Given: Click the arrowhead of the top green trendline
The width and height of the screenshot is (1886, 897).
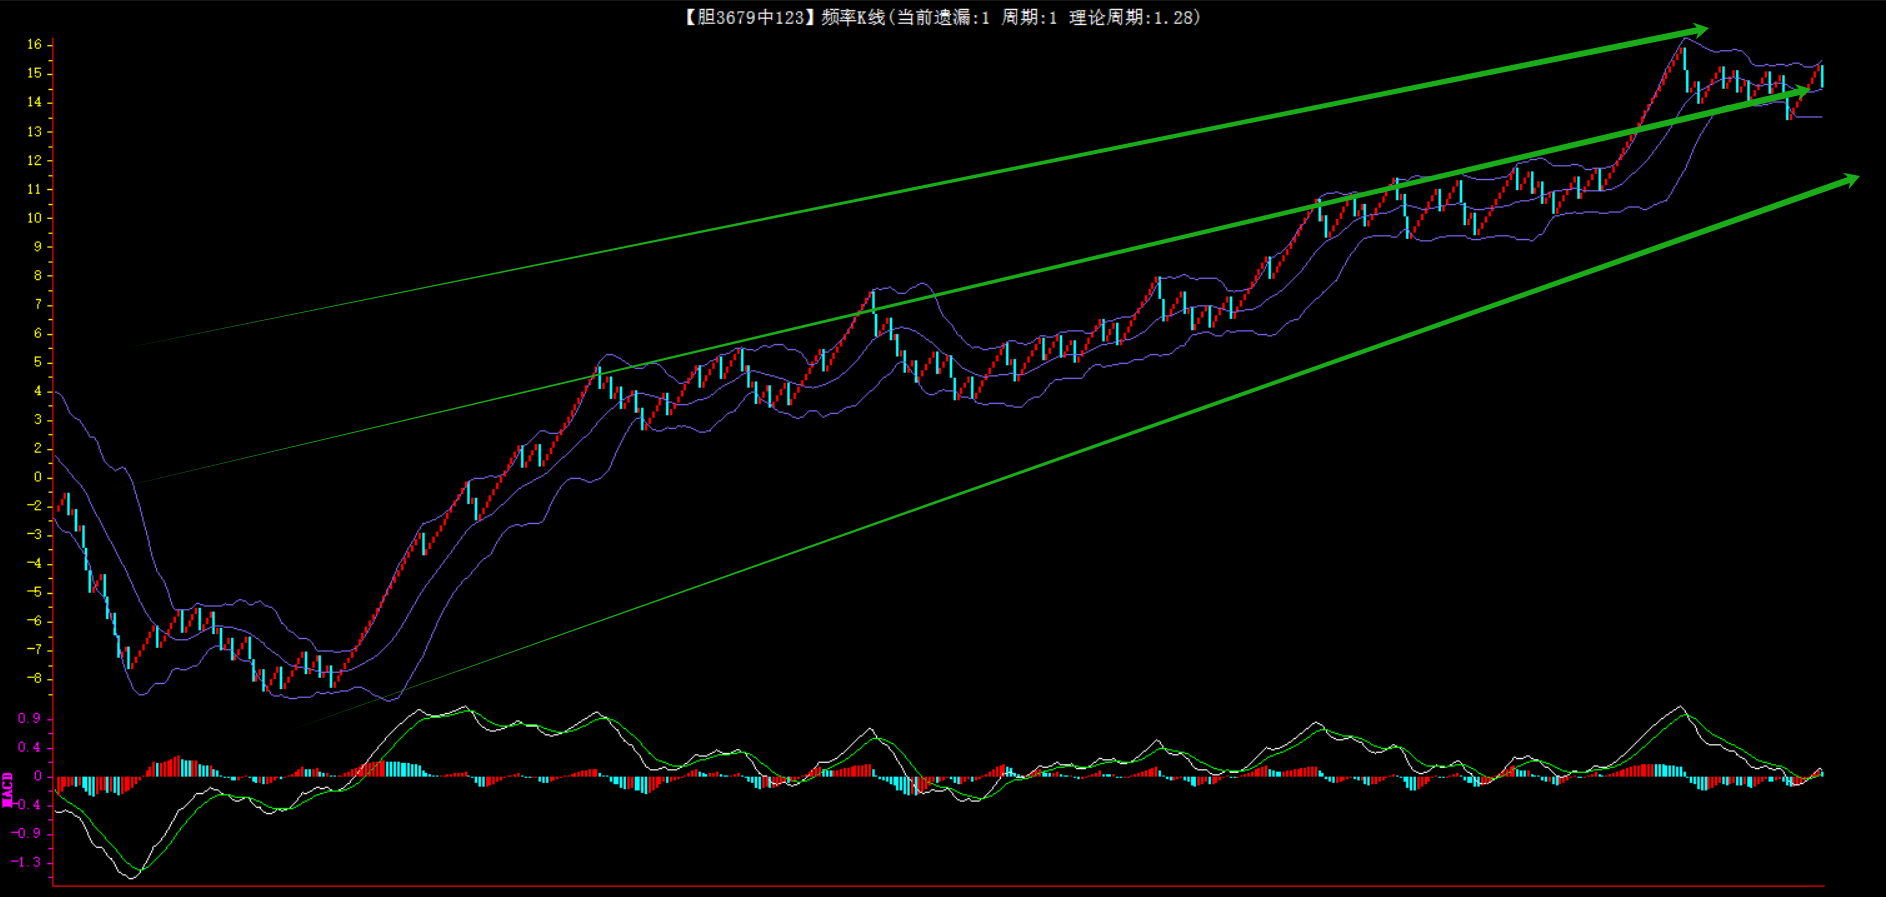Looking at the screenshot, I should tap(1698, 31).
